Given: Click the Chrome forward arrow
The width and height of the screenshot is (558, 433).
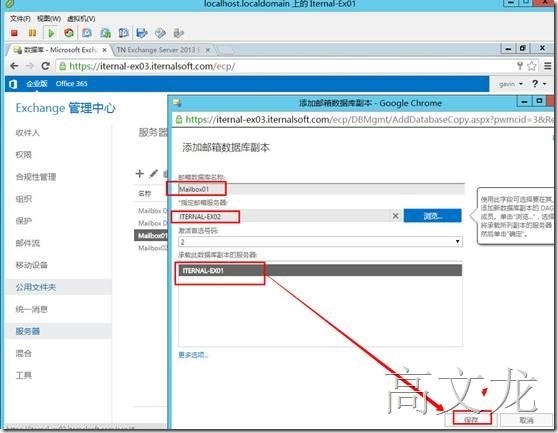Looking at the screenshot, I should point(30,66).
